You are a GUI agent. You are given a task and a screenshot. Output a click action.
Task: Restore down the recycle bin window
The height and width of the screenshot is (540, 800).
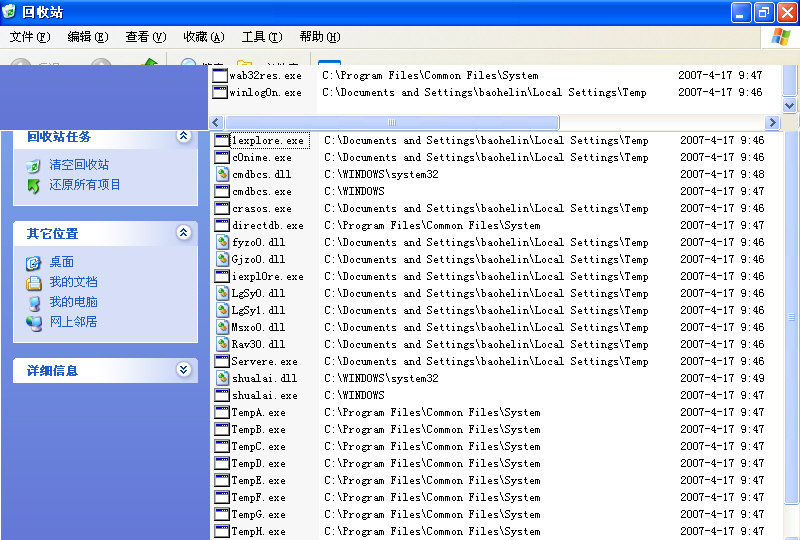point(764,12)
